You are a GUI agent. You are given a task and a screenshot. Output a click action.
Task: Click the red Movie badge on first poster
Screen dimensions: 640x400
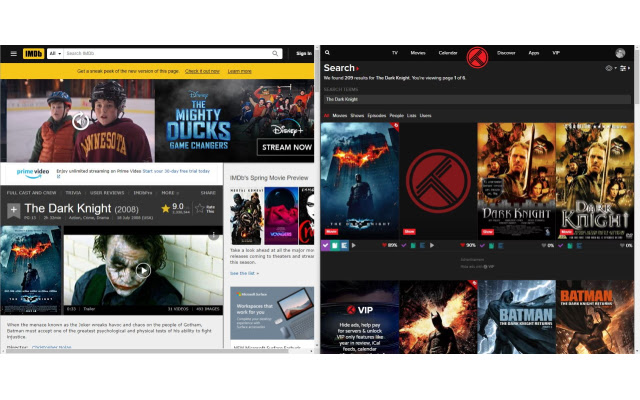(331, 231)
